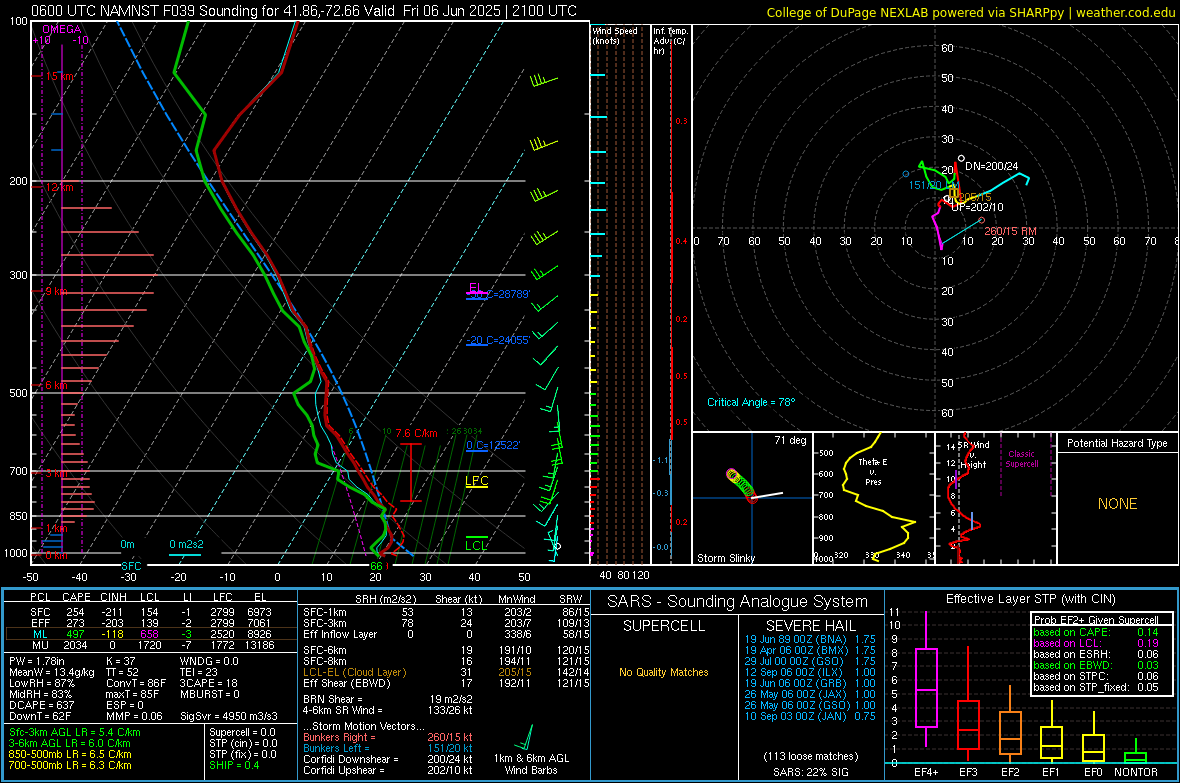Image resolution: width=1180 pixels, height=783 pixels.
Task: Select the magenta EL level label
Action: pyautogui.click(x=476, y=288)
